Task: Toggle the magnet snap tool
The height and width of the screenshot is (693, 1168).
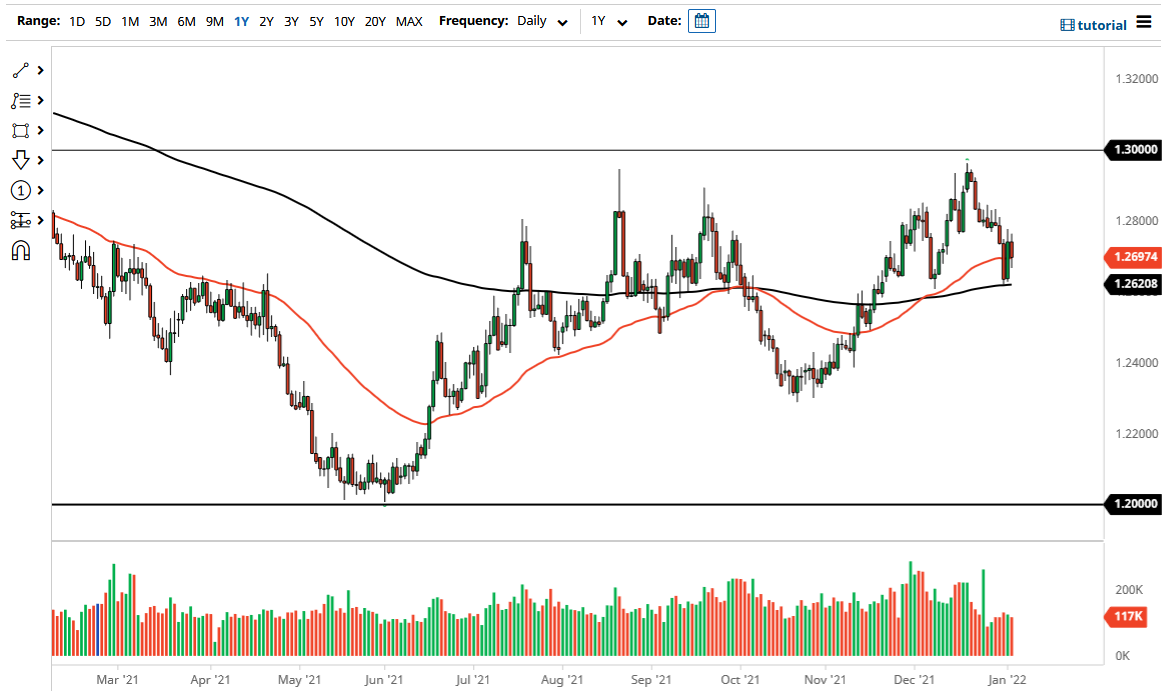Action: pyautogui.click(x=18, y=252)
